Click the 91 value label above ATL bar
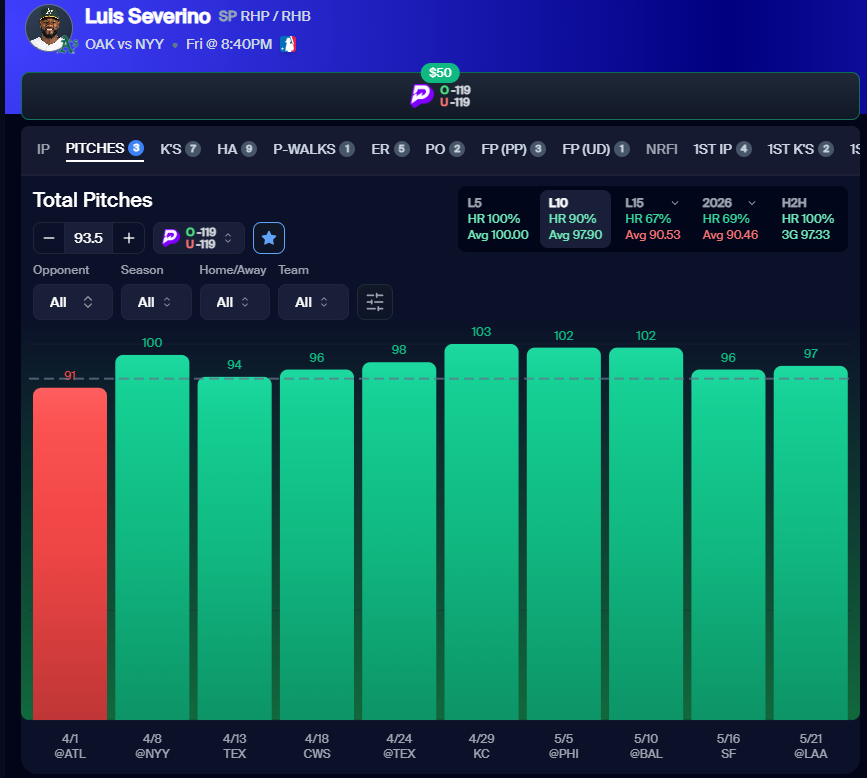This screenshot has width=867, height=778. tap(70, 375)
